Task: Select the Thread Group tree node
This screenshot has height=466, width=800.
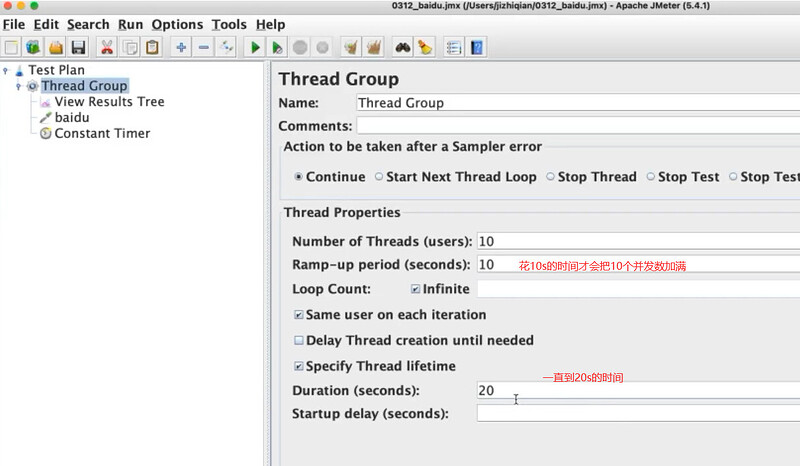Action: (x=84, y=86)
